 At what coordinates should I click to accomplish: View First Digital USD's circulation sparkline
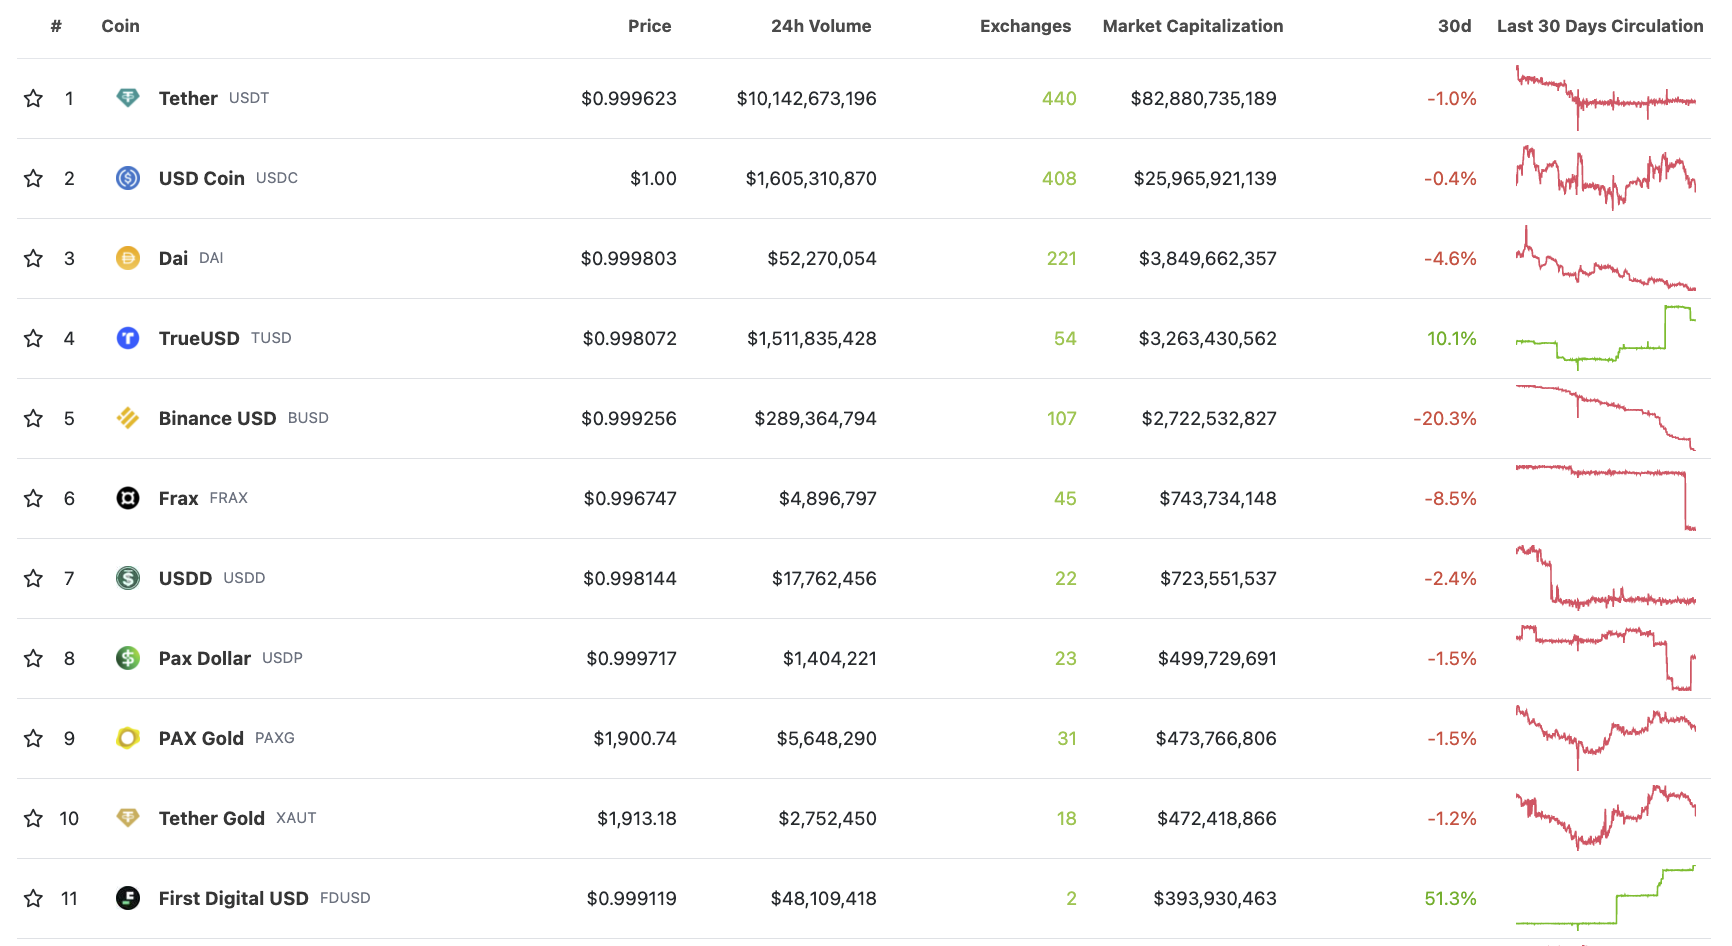[x=1606, y=898]
